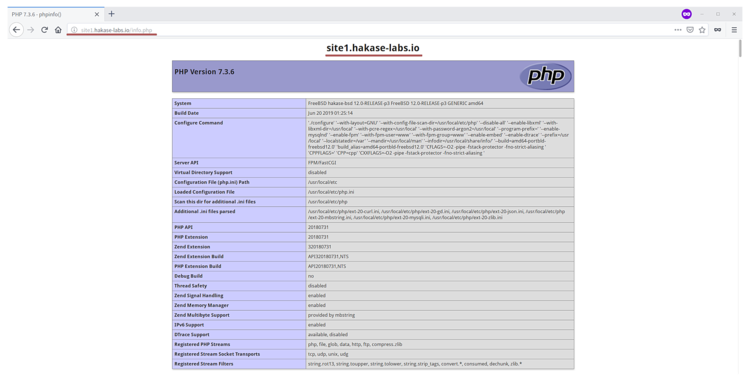Click the Registered PHP Streams label
This screenshot has height=382, width=750.
pos(202,344)
